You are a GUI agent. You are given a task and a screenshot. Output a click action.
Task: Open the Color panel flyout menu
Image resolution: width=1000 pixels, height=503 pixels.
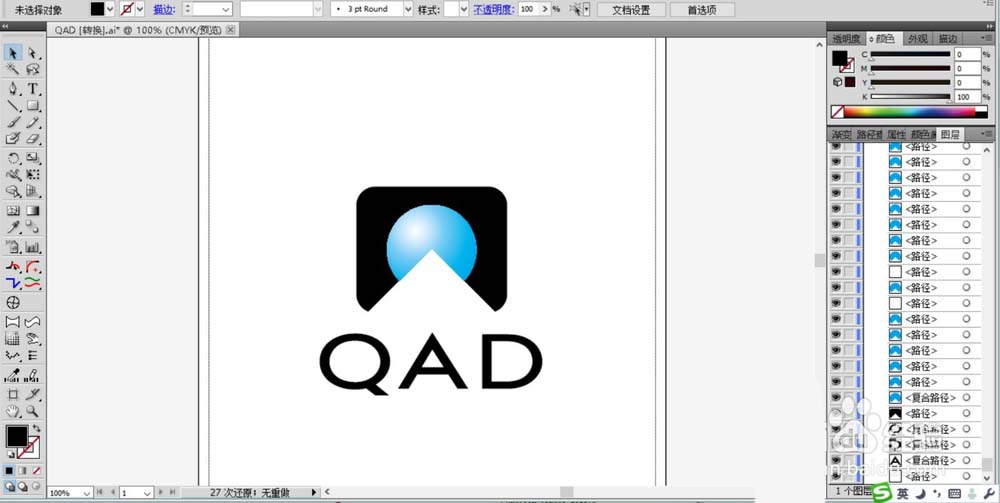click(986, 39)
